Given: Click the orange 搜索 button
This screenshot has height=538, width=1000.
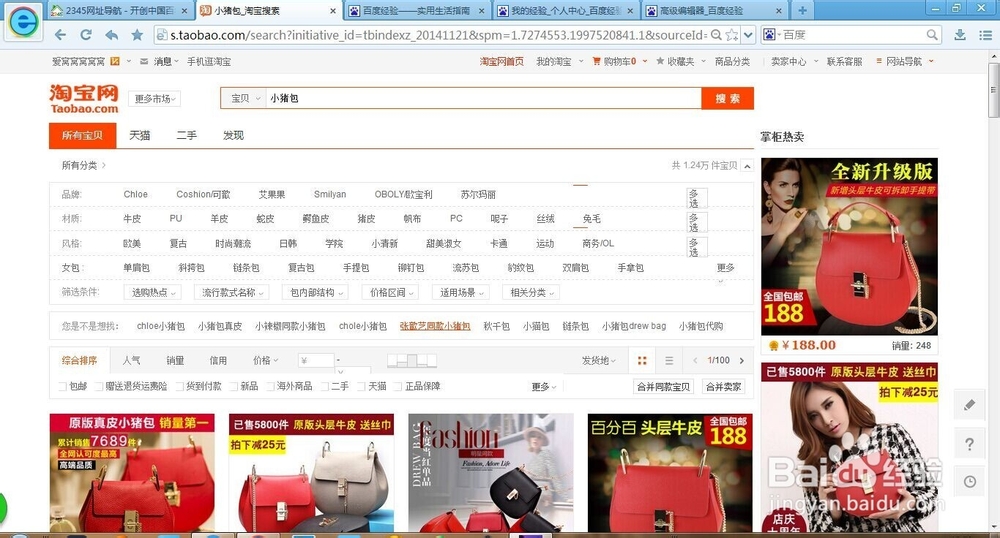Looking at the screenshot, I should coord(727,98).
